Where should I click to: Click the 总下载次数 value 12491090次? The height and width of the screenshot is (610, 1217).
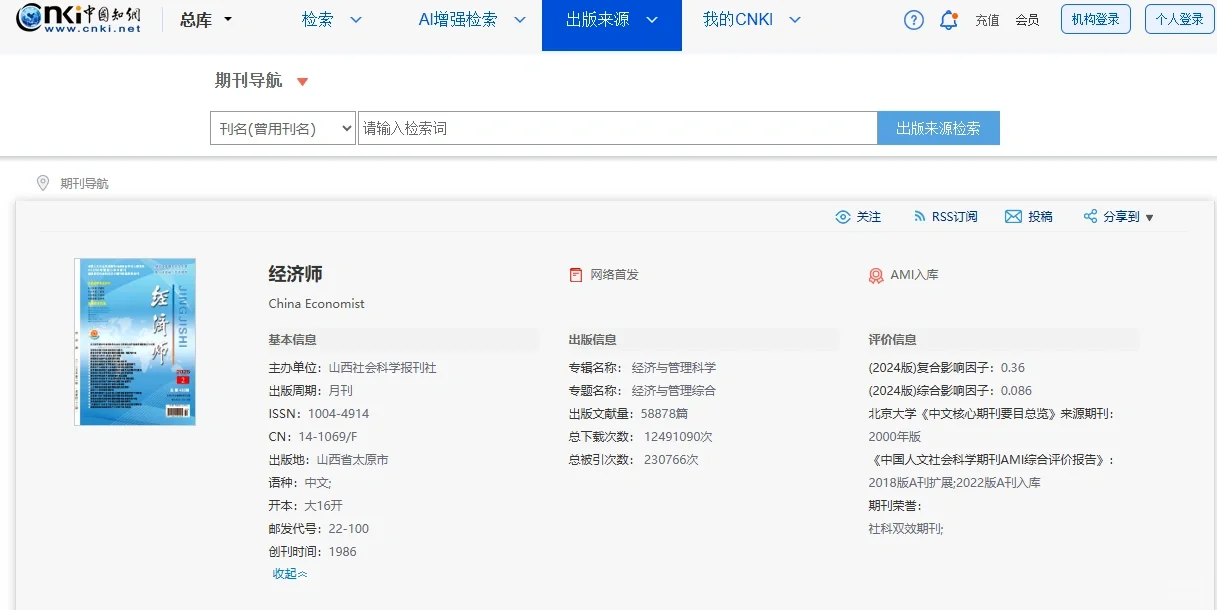click(x=678, y=437)
